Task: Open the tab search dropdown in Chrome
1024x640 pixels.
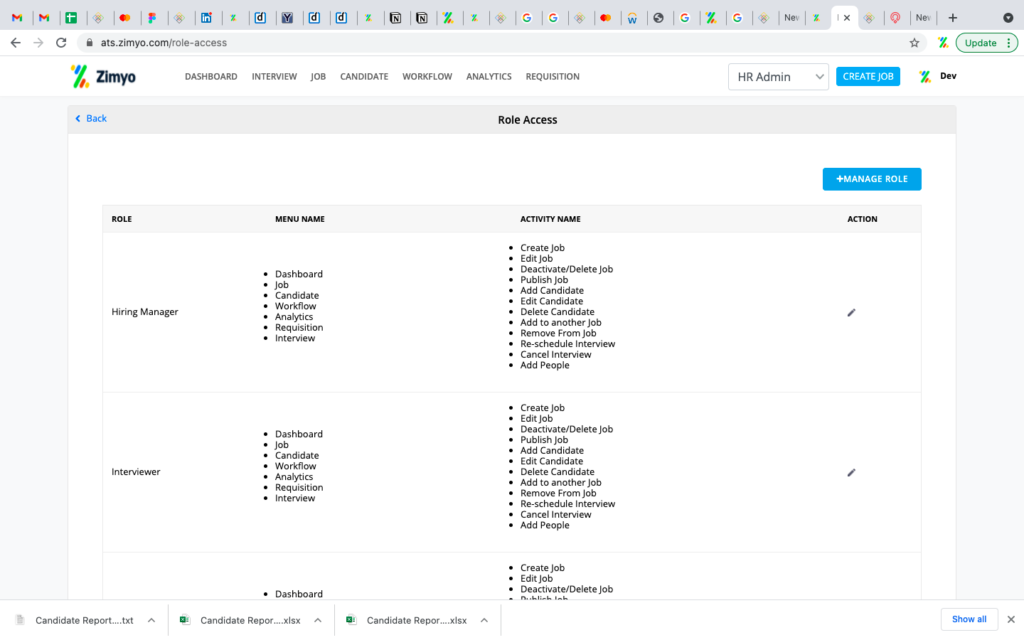Action: point(1008,18)
